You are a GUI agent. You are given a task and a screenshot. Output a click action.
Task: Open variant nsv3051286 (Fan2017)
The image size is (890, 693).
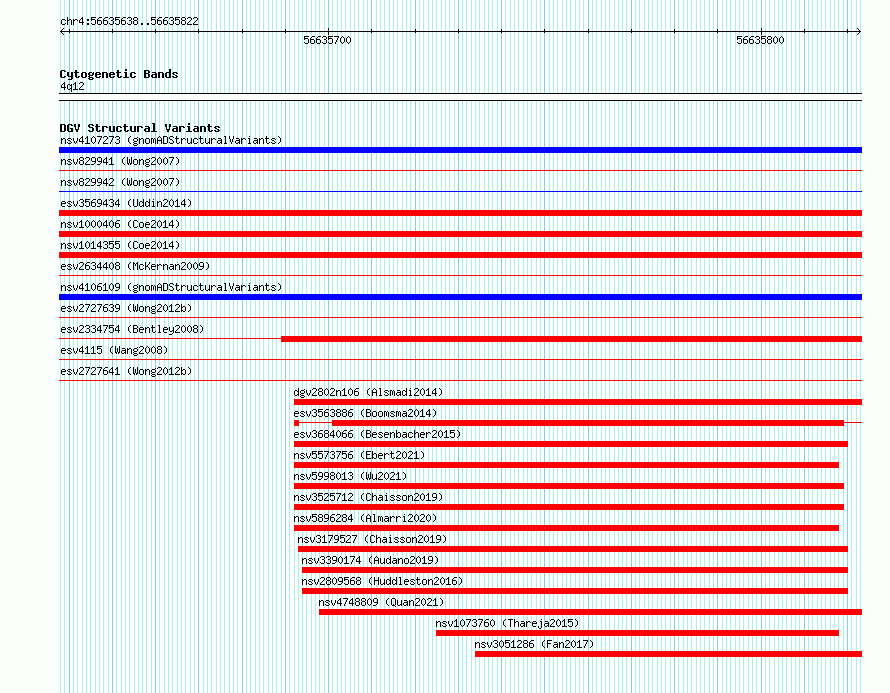[534, 644]
